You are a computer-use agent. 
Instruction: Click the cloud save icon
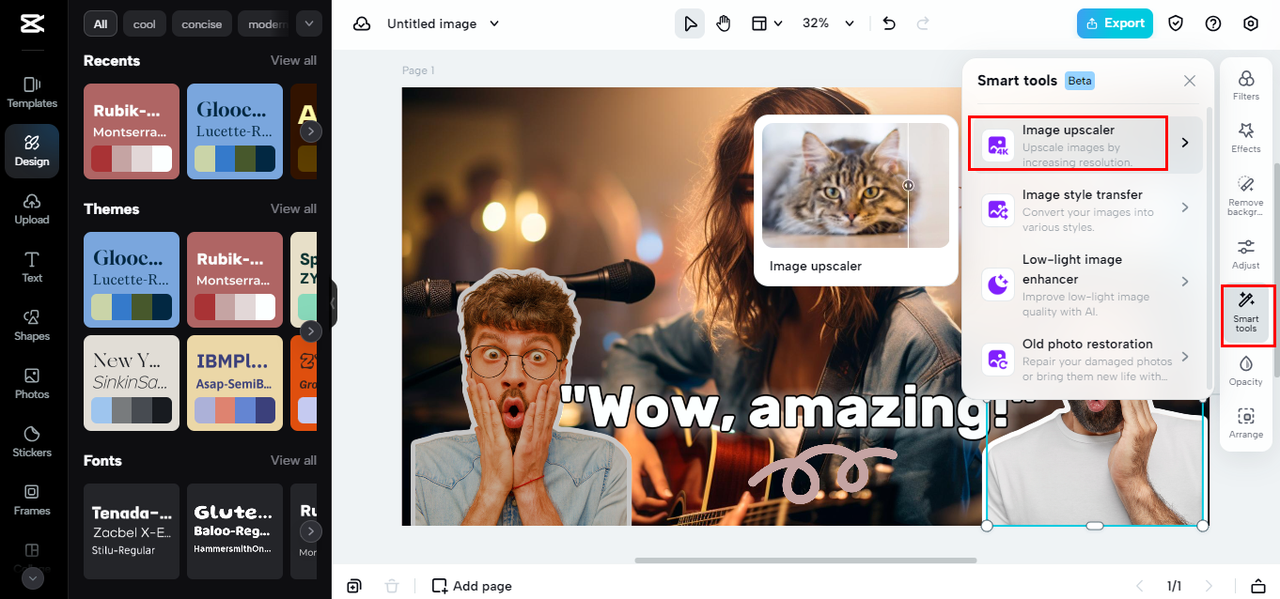coord(362,24)
